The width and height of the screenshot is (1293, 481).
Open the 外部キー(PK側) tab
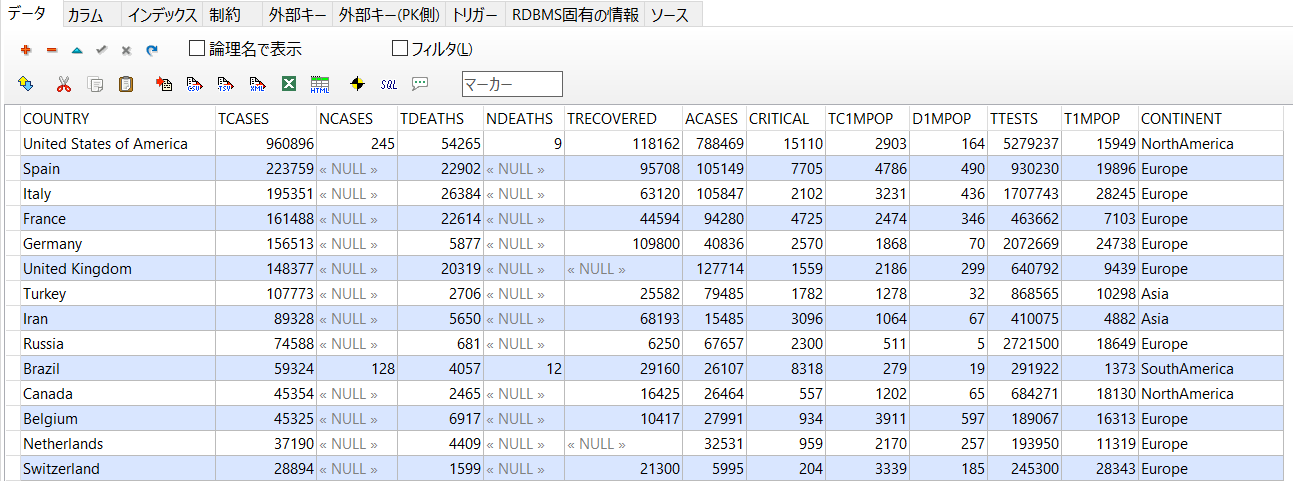390,15
